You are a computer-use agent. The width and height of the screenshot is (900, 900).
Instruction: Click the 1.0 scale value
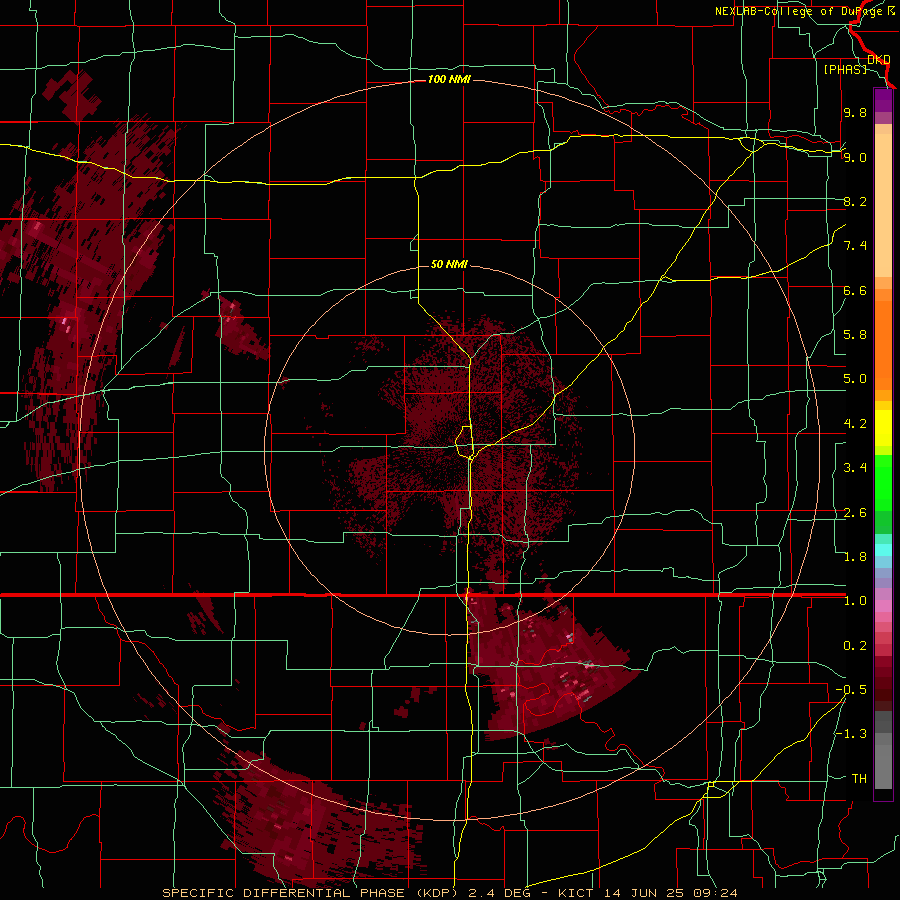pyautogui.click(x=855, y=601)
